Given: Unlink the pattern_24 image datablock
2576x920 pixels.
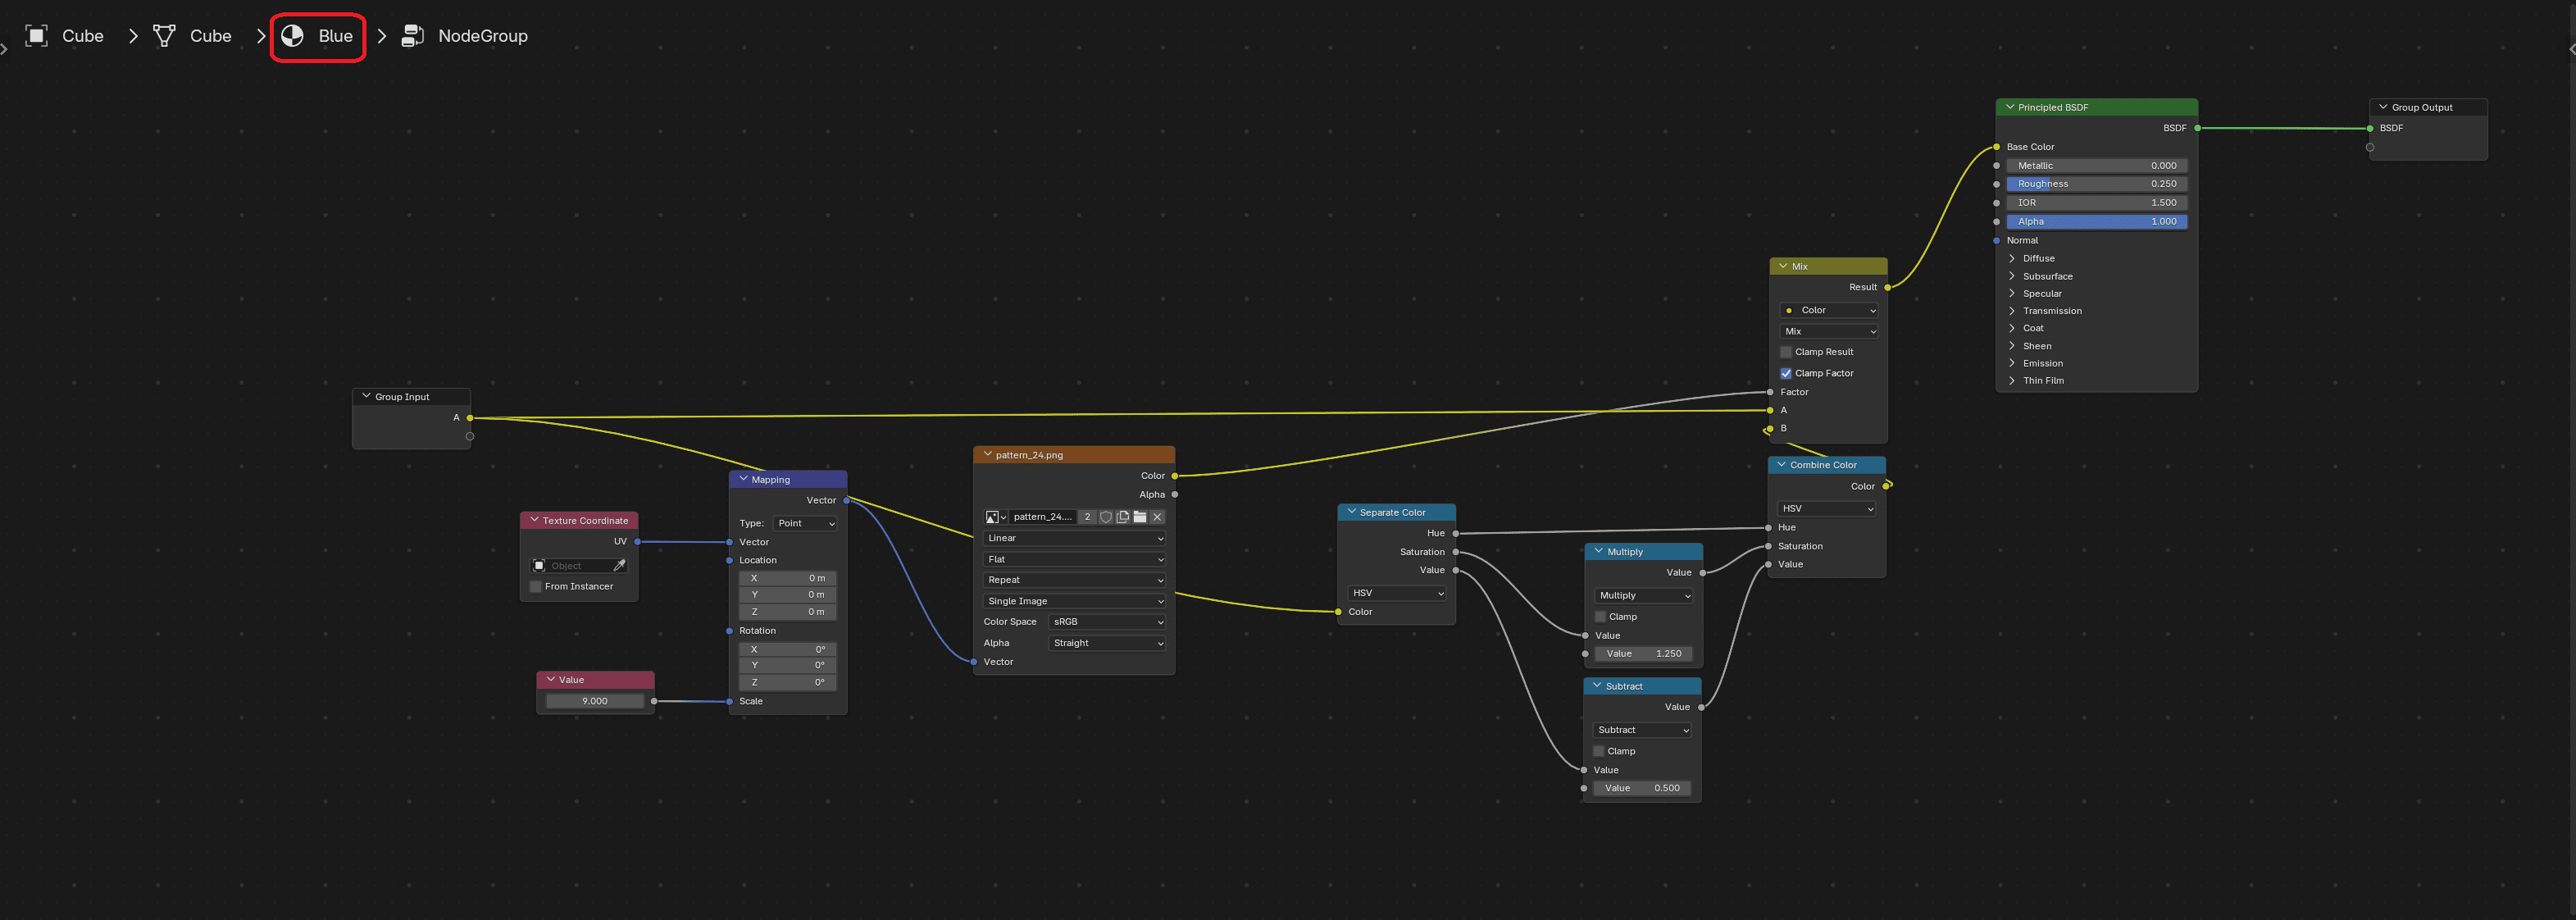Looking at the screenshot, I should coord(1157,517).
